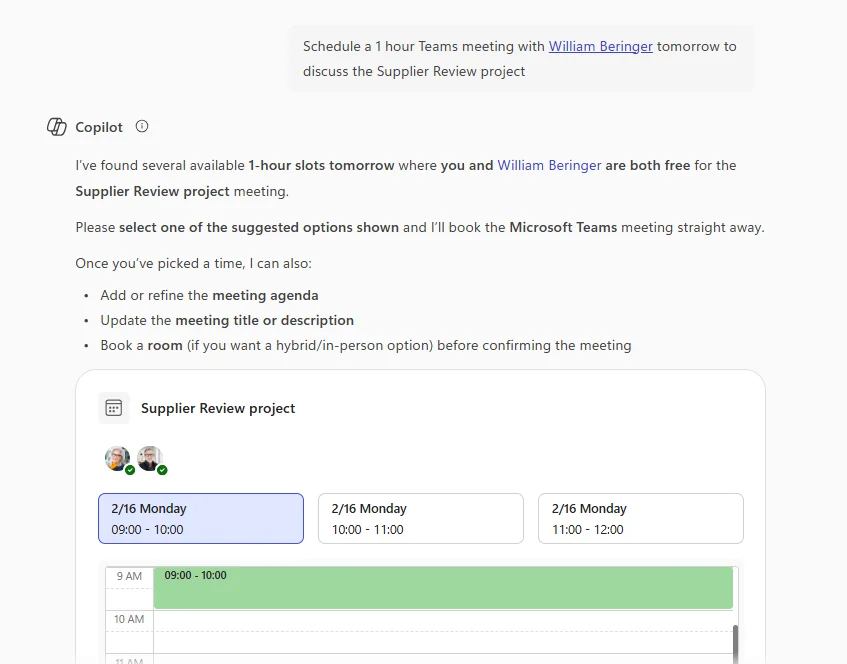Image resolution: width=847 pixels, height=664 pixels.
Task: Click the 10 AM time label
Action: (x=129, y=619)
